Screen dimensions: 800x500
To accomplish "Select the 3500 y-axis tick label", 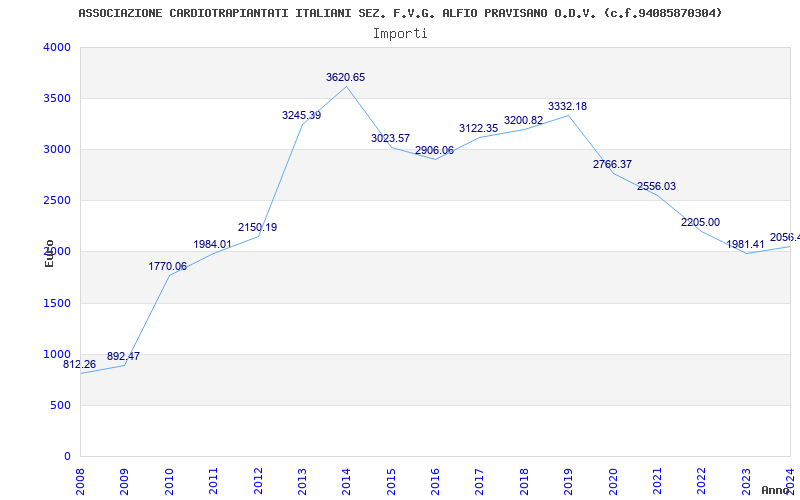I will click(58, 98).
